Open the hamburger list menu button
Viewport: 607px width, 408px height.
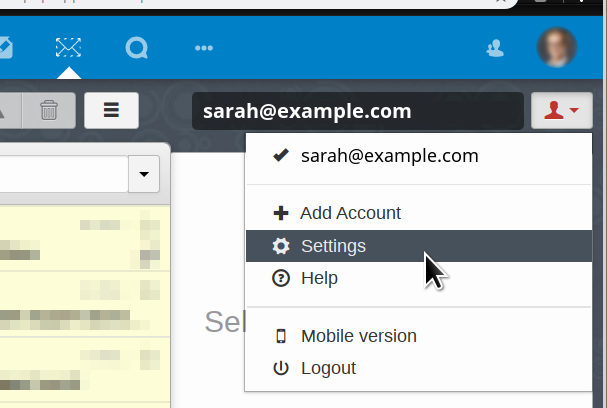[111, 110]
